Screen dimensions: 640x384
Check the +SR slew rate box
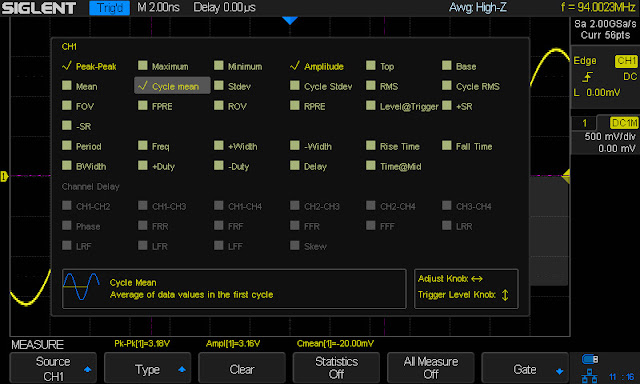447,105
